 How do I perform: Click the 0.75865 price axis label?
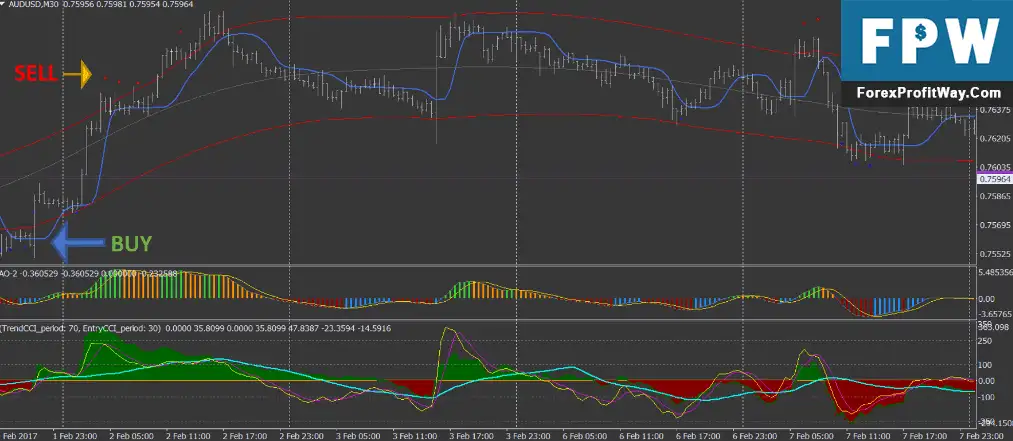[x=995, y=196]
